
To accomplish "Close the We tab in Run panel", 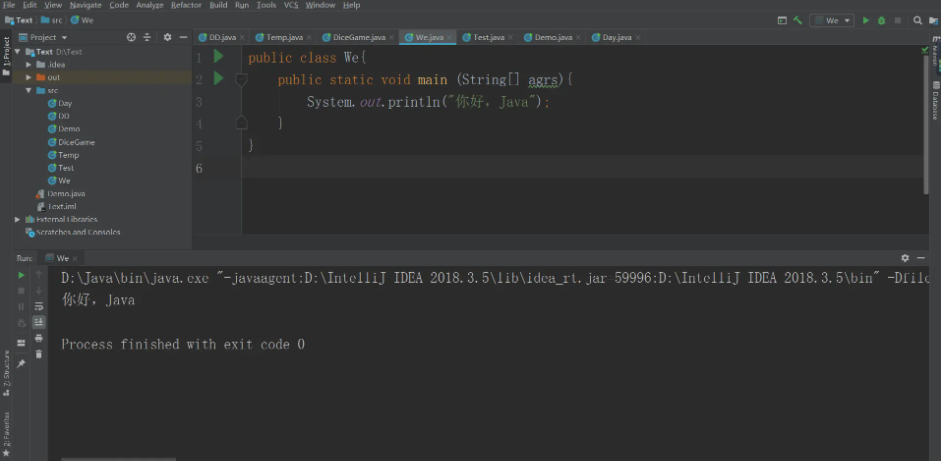I will [x=76, y=258].
